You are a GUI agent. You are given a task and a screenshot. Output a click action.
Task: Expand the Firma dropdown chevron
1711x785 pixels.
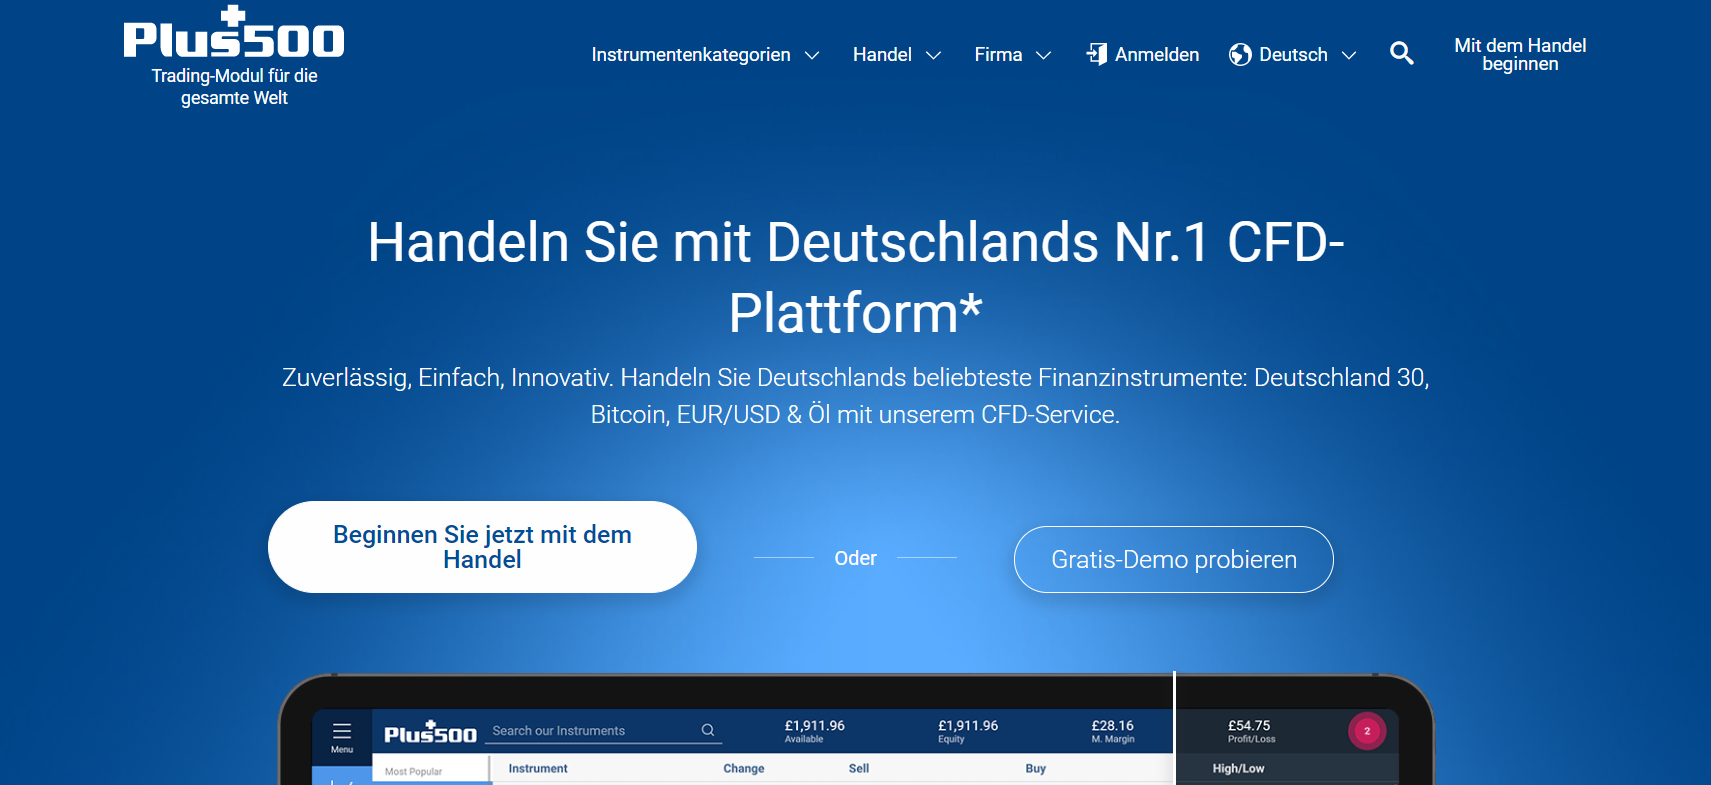pyautogui.click(x=1043, y=56)
